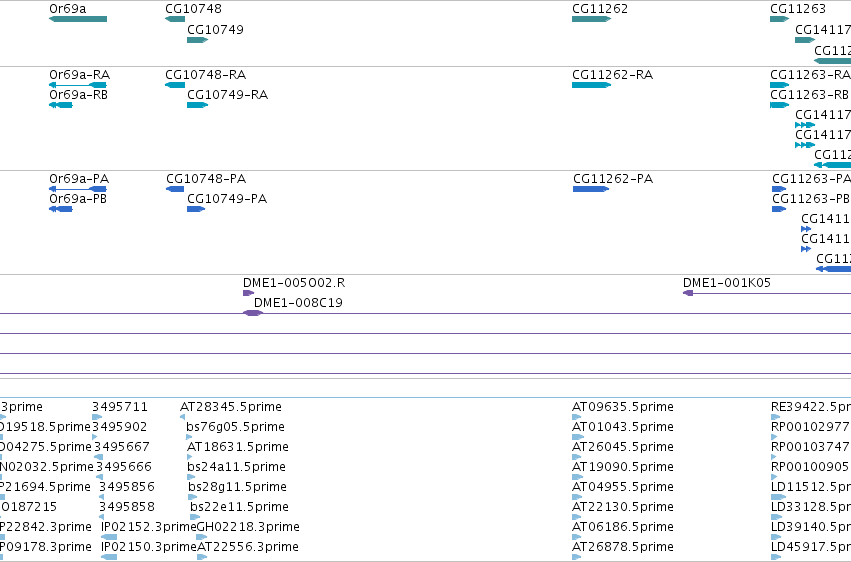Click the RE39422.5prime EST arrow
This screenshot has width=851, height=562.
[776, 417]
